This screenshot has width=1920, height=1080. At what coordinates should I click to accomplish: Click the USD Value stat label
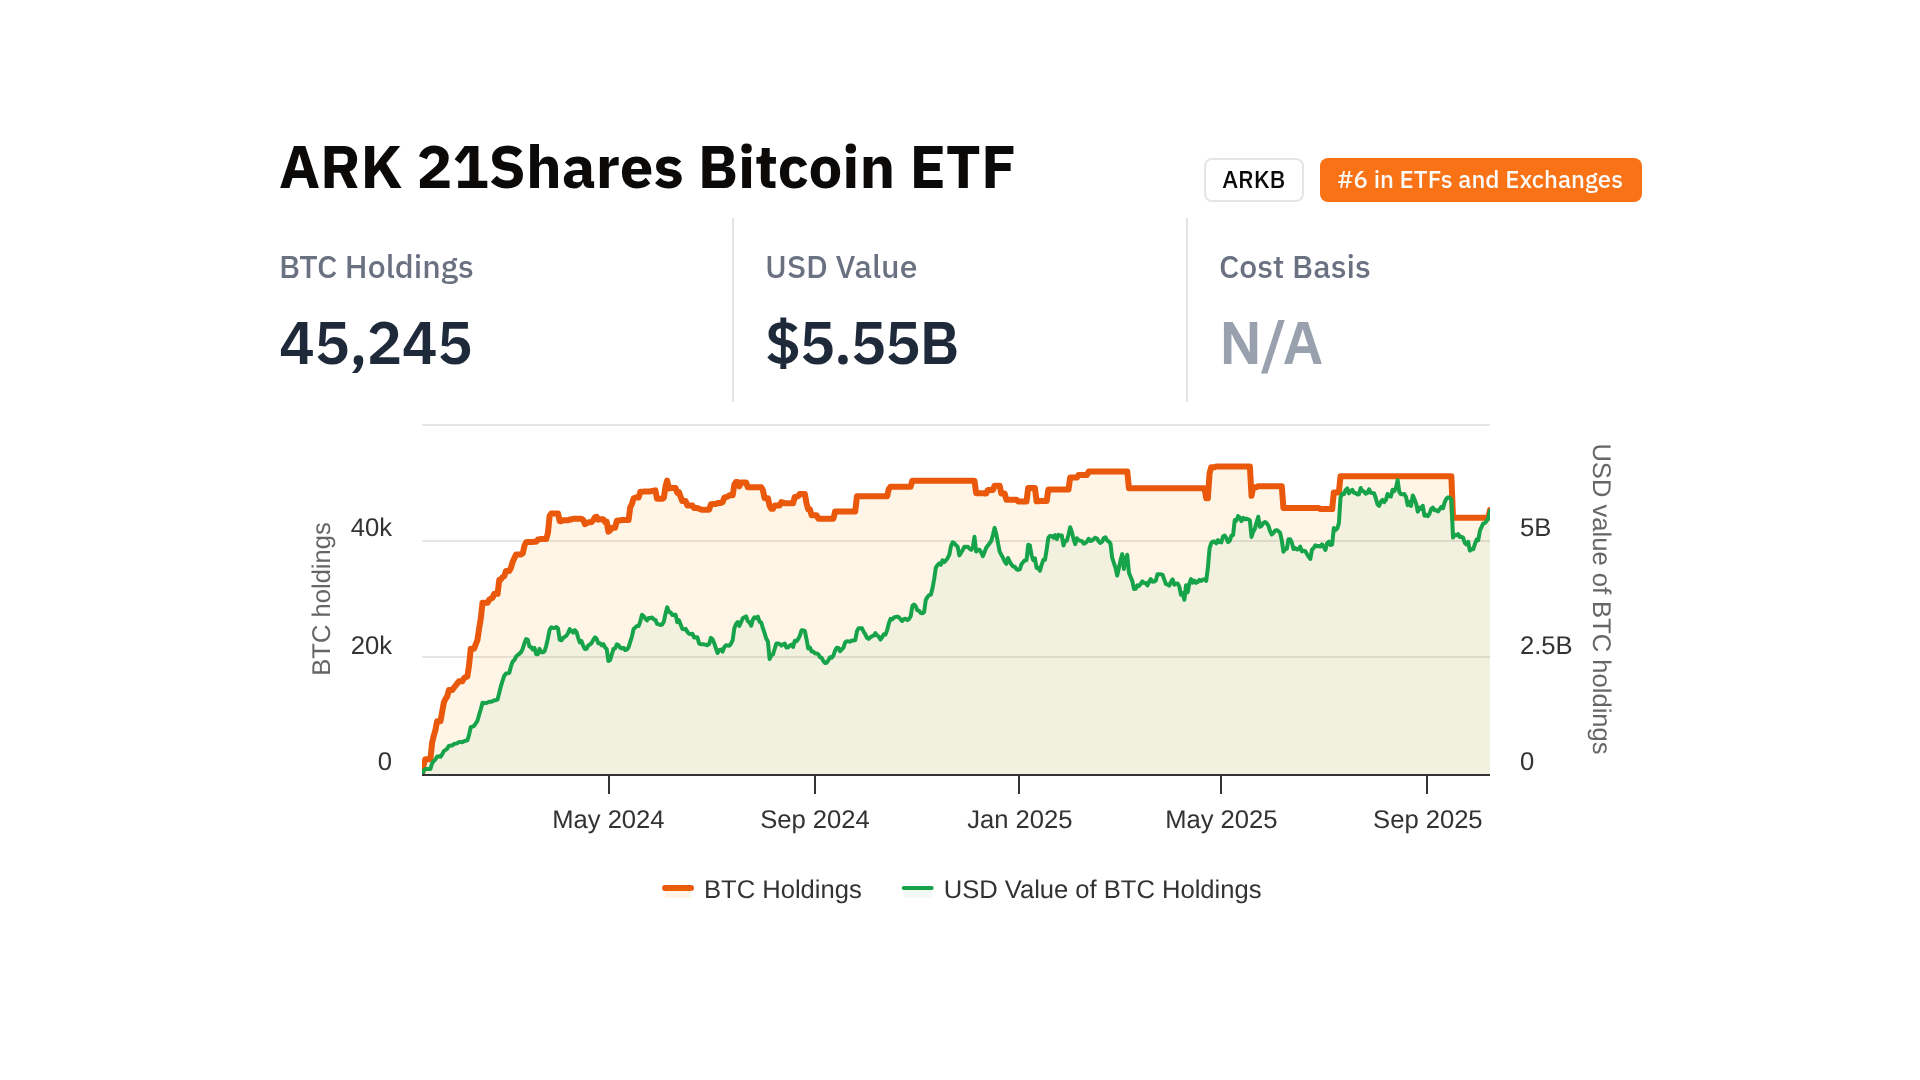pyautogui.click(x=840, y=267)
